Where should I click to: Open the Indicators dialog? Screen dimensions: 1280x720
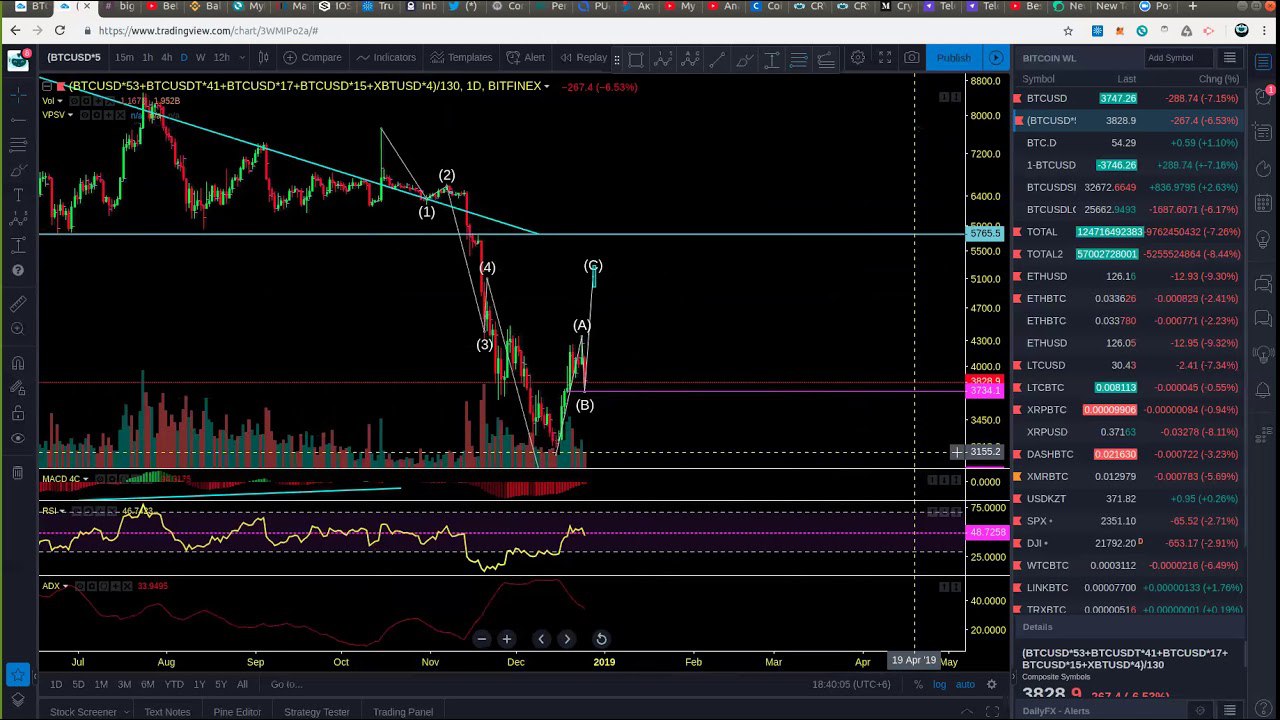coord(386,58)
